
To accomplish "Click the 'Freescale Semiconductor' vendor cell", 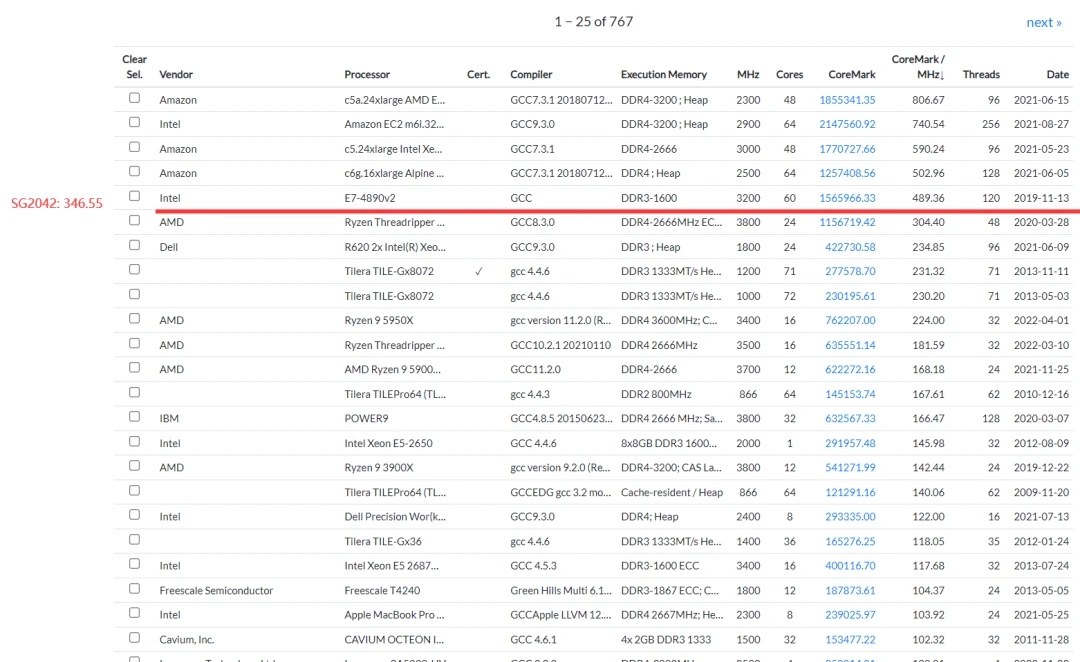I will (x=216, y=590).
